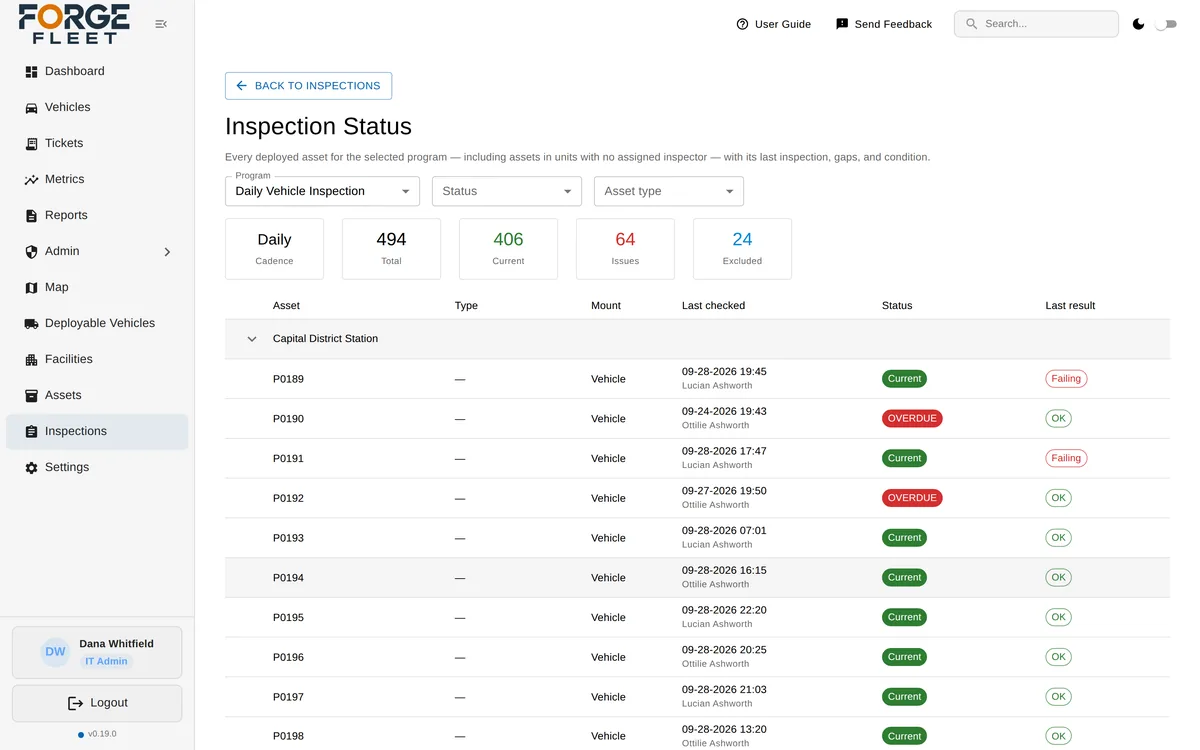
Task: Click the Inspections clipboard icon
Action: pyautogui.click(x=31, y=432)
